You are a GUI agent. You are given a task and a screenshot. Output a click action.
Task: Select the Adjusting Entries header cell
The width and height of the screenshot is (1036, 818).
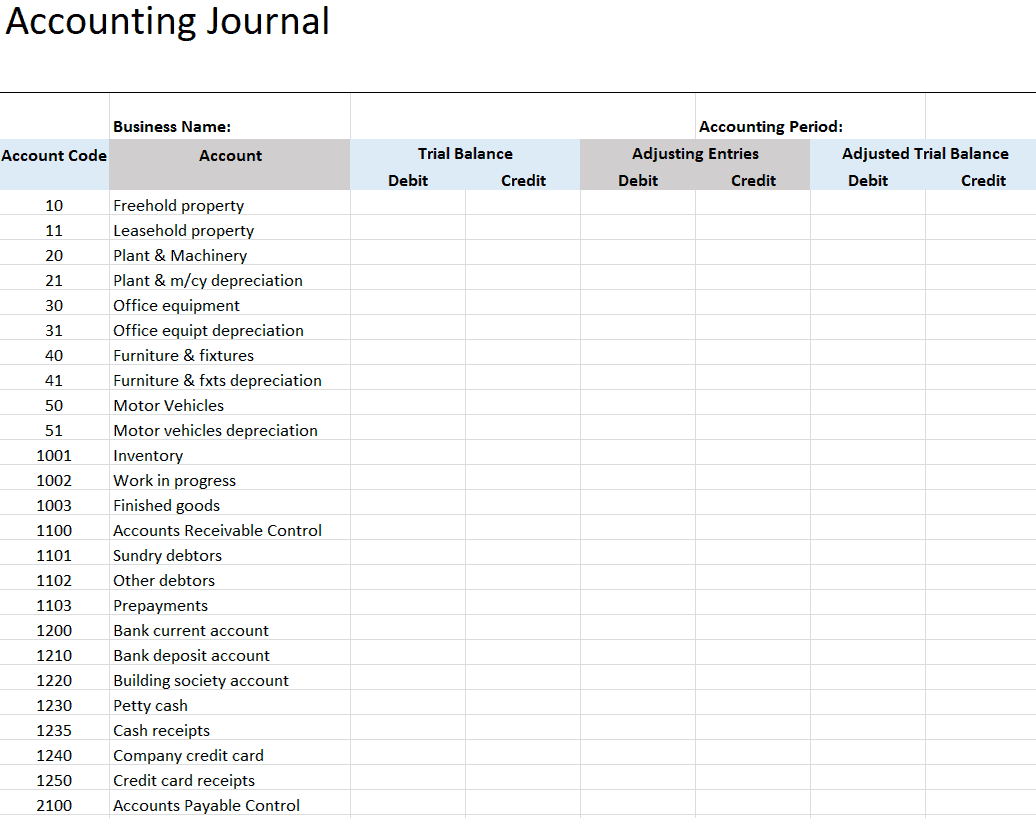click(695, 153)
